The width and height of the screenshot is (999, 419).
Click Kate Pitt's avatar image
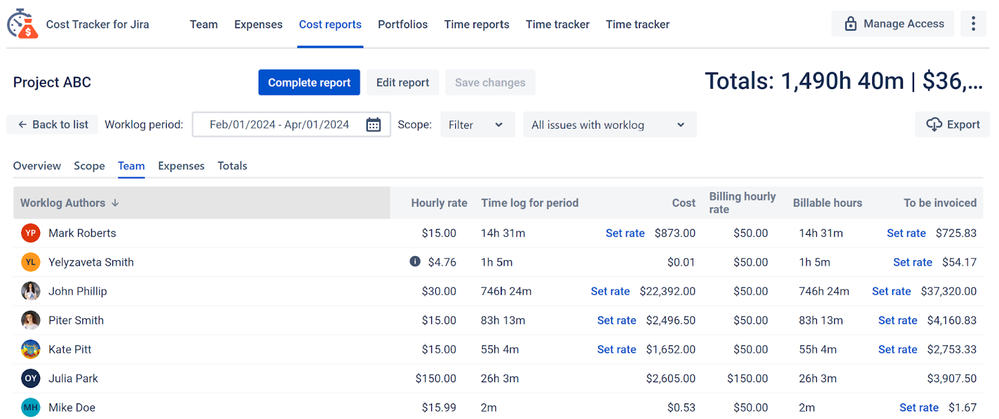pos(31,350)
